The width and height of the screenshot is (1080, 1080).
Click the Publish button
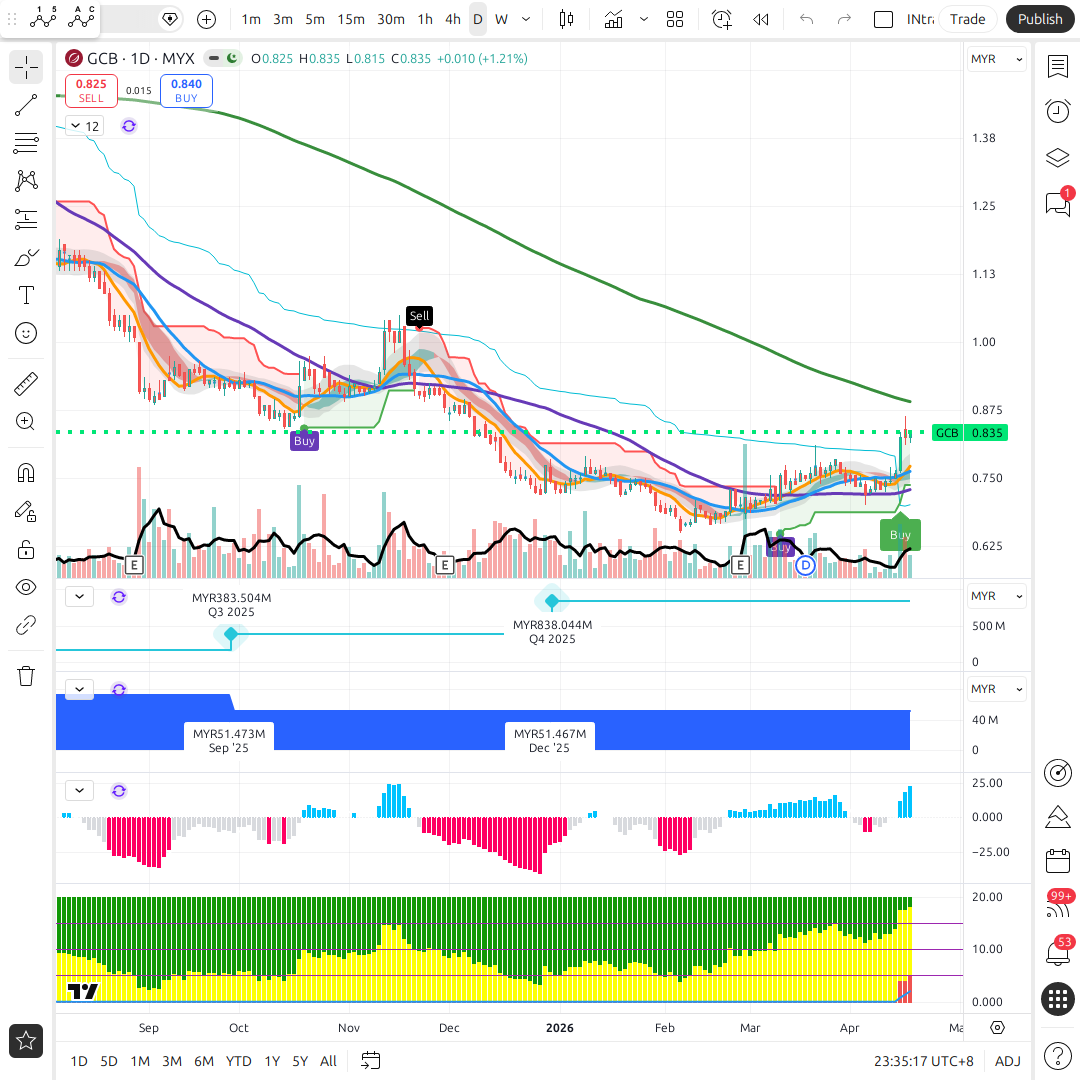click(x=1040, y=19)
